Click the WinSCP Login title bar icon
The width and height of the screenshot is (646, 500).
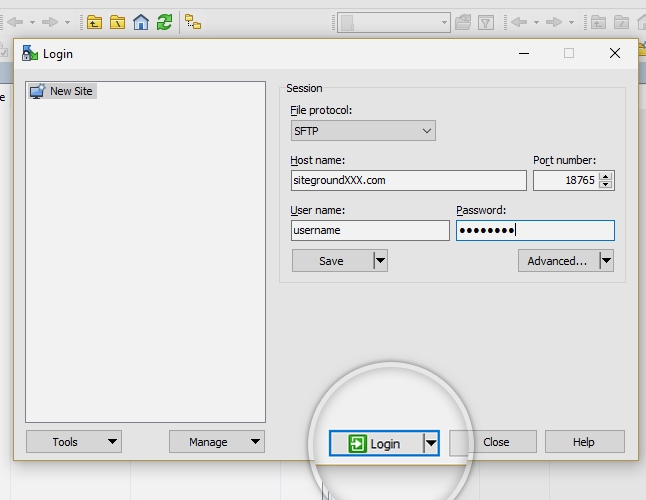click(x=30, y=53)
